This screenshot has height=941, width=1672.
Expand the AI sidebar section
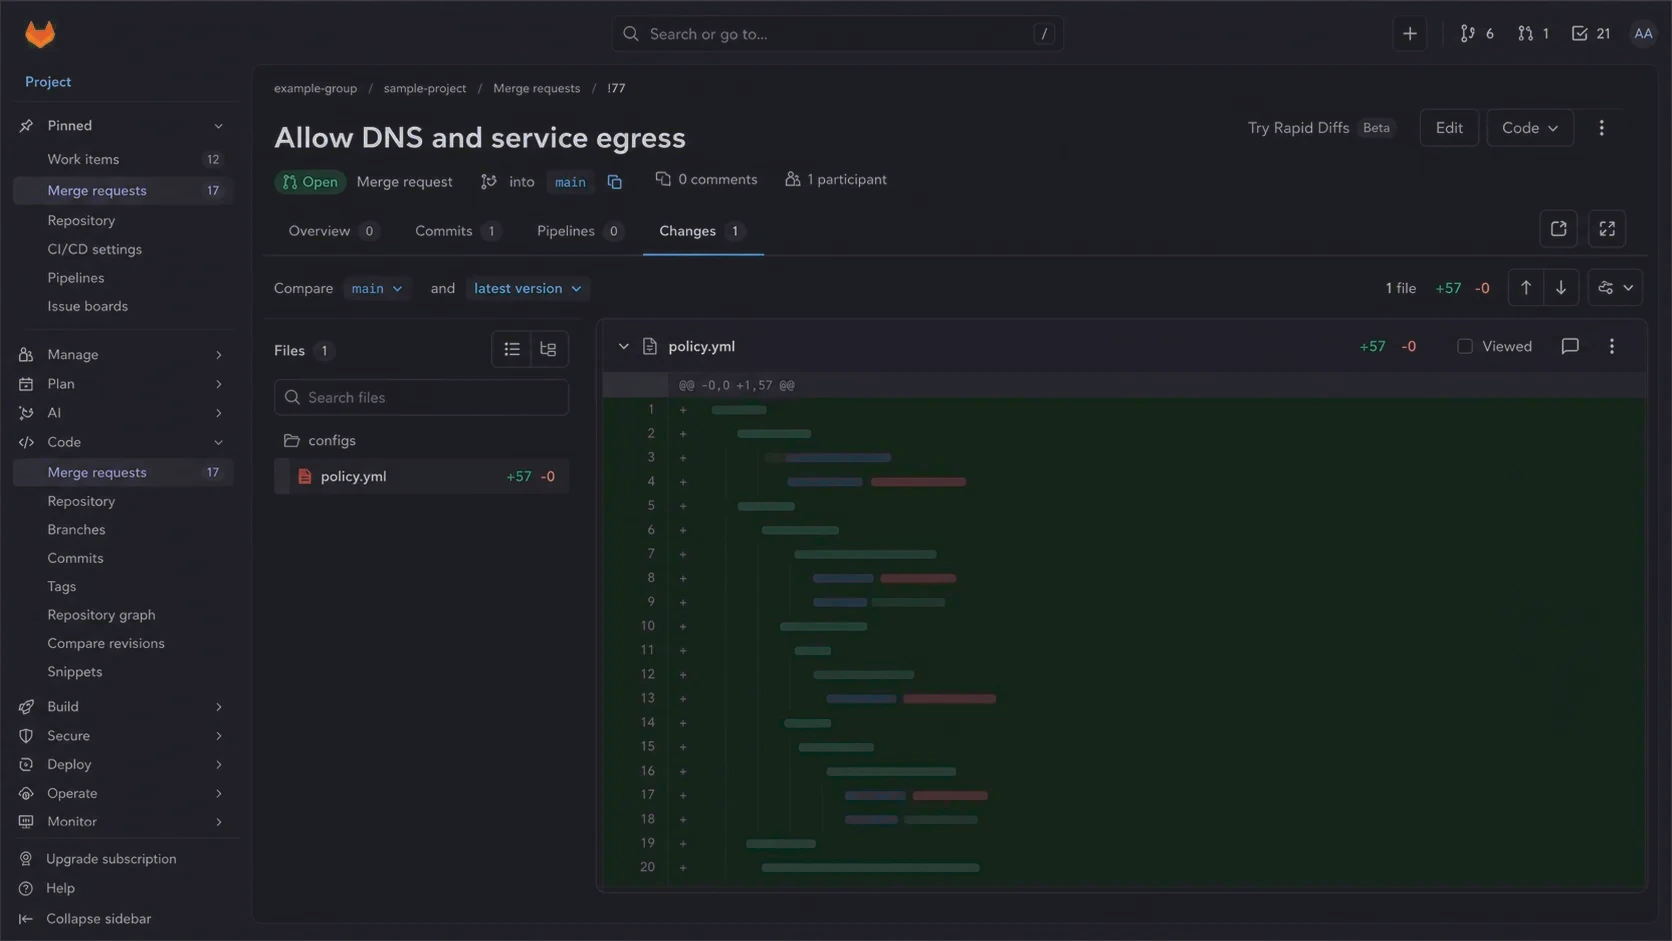coord(123,412)
